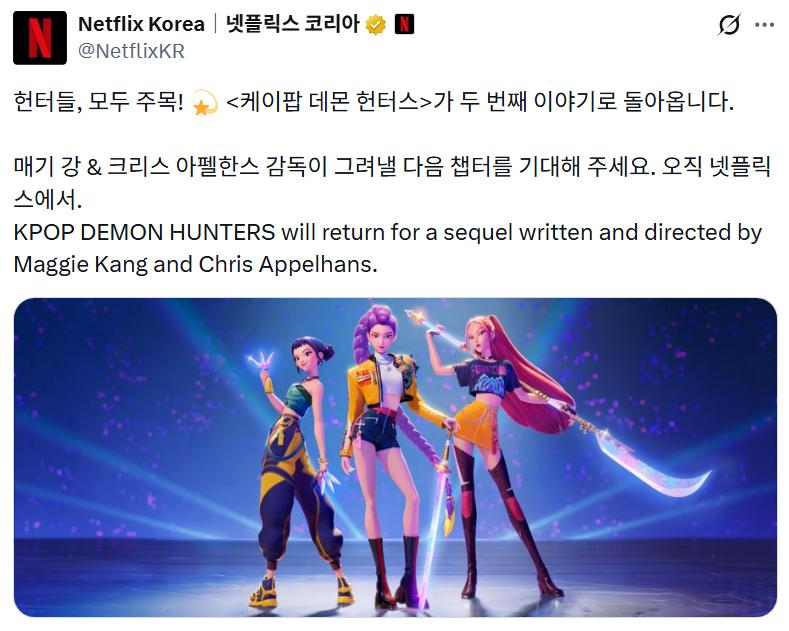Click the Korean paragraph starting "매기 강"

click(392, 183)
